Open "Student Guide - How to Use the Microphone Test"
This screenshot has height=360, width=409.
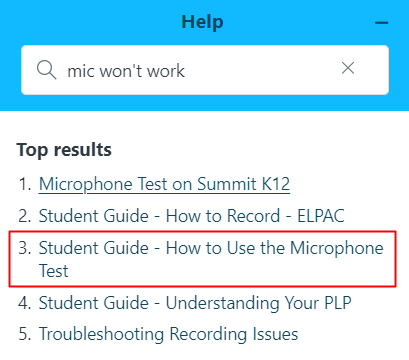(x=211, y=259)
